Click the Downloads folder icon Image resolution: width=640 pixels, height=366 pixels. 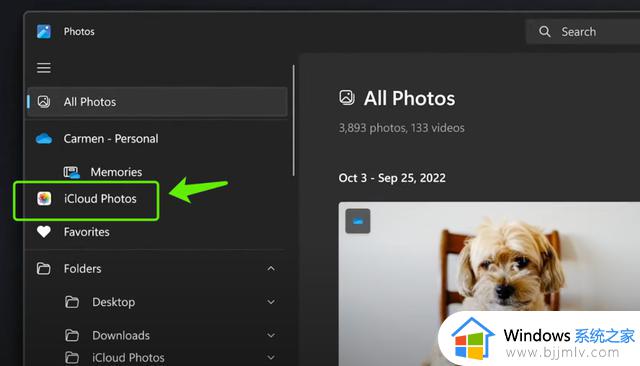[72, 335]
